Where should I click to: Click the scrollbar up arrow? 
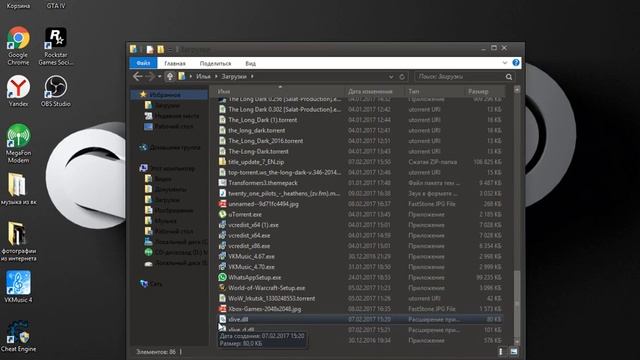(517, 89)
